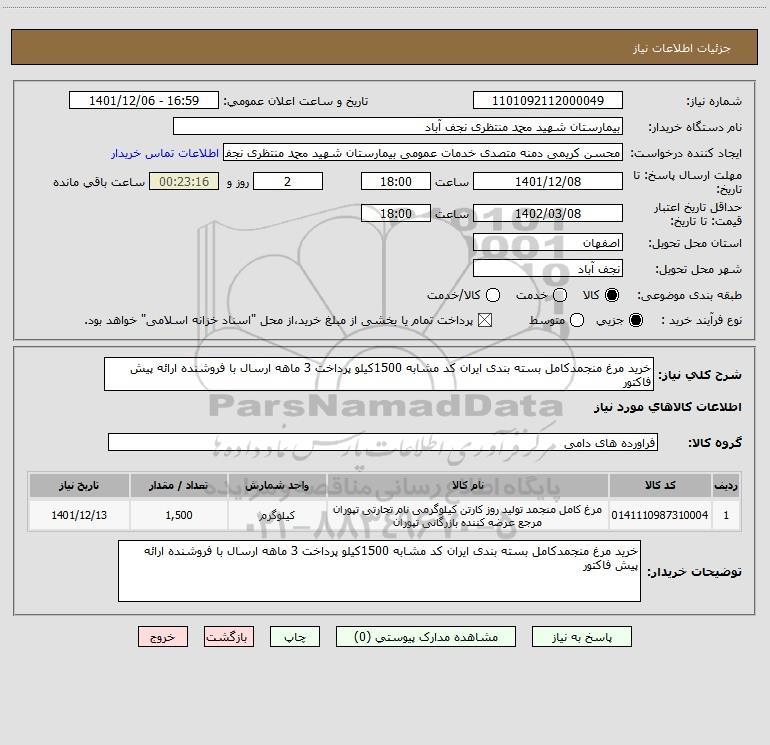Toggle the Islamic treasury payment checkbox
This screenshot has height=745, width=770.
point(485,320)
